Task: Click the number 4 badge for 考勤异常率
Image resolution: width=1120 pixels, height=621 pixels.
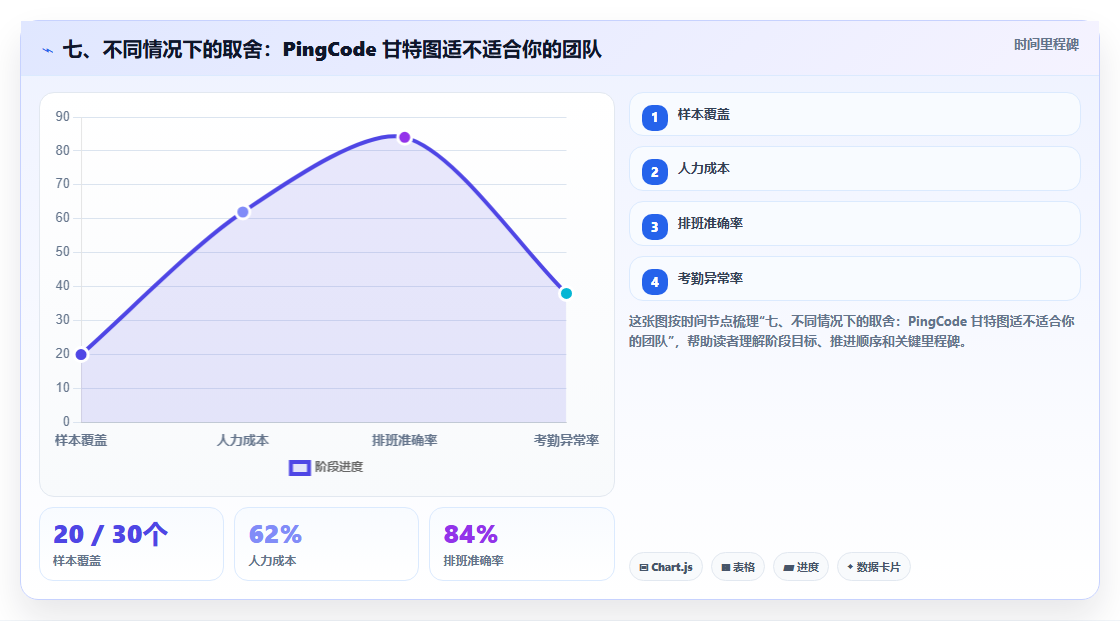Action: 654,282
